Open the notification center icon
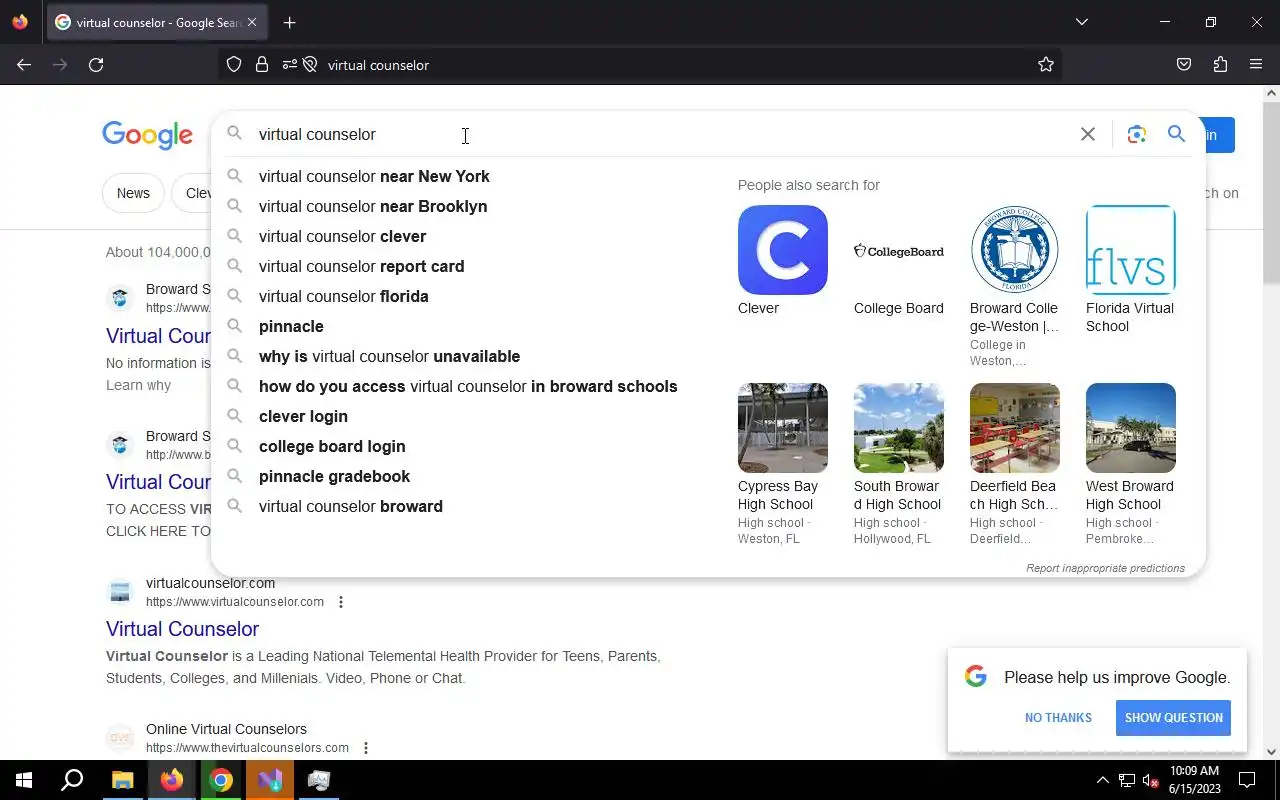Viewport: 1280px width, 800px height. [1247, 780]
